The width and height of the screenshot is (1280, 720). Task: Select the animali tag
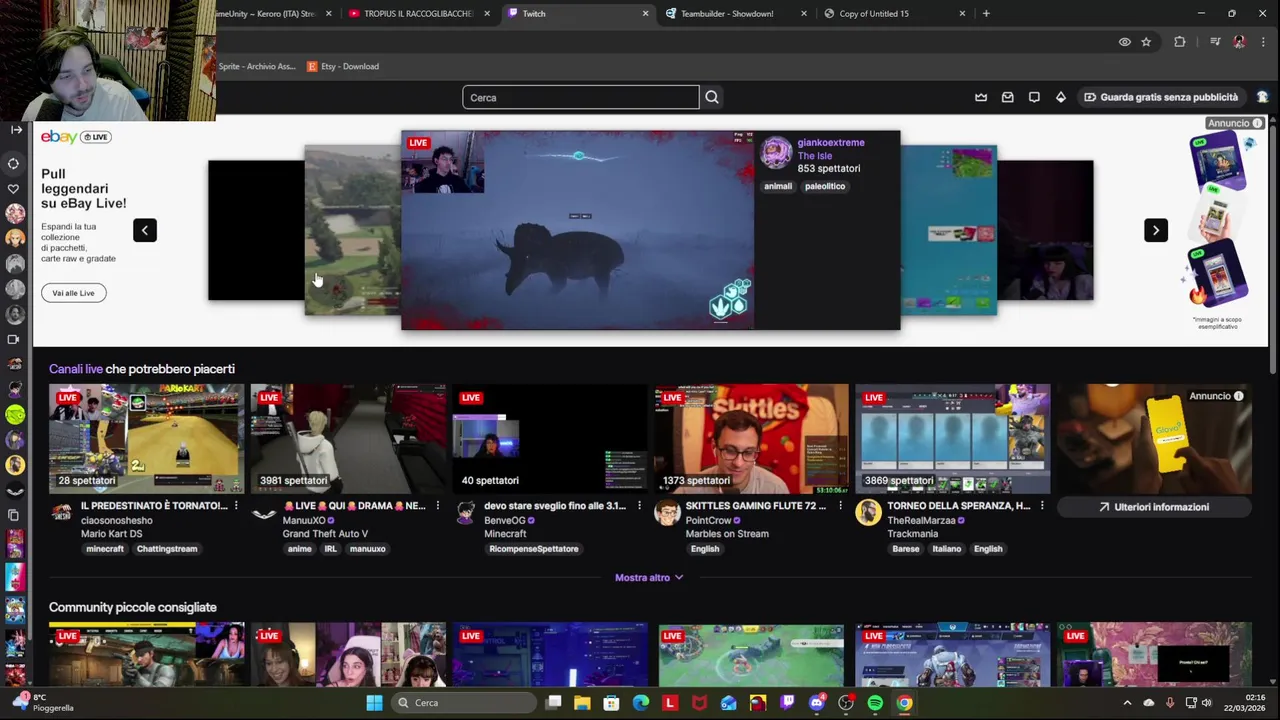[778, 186]
